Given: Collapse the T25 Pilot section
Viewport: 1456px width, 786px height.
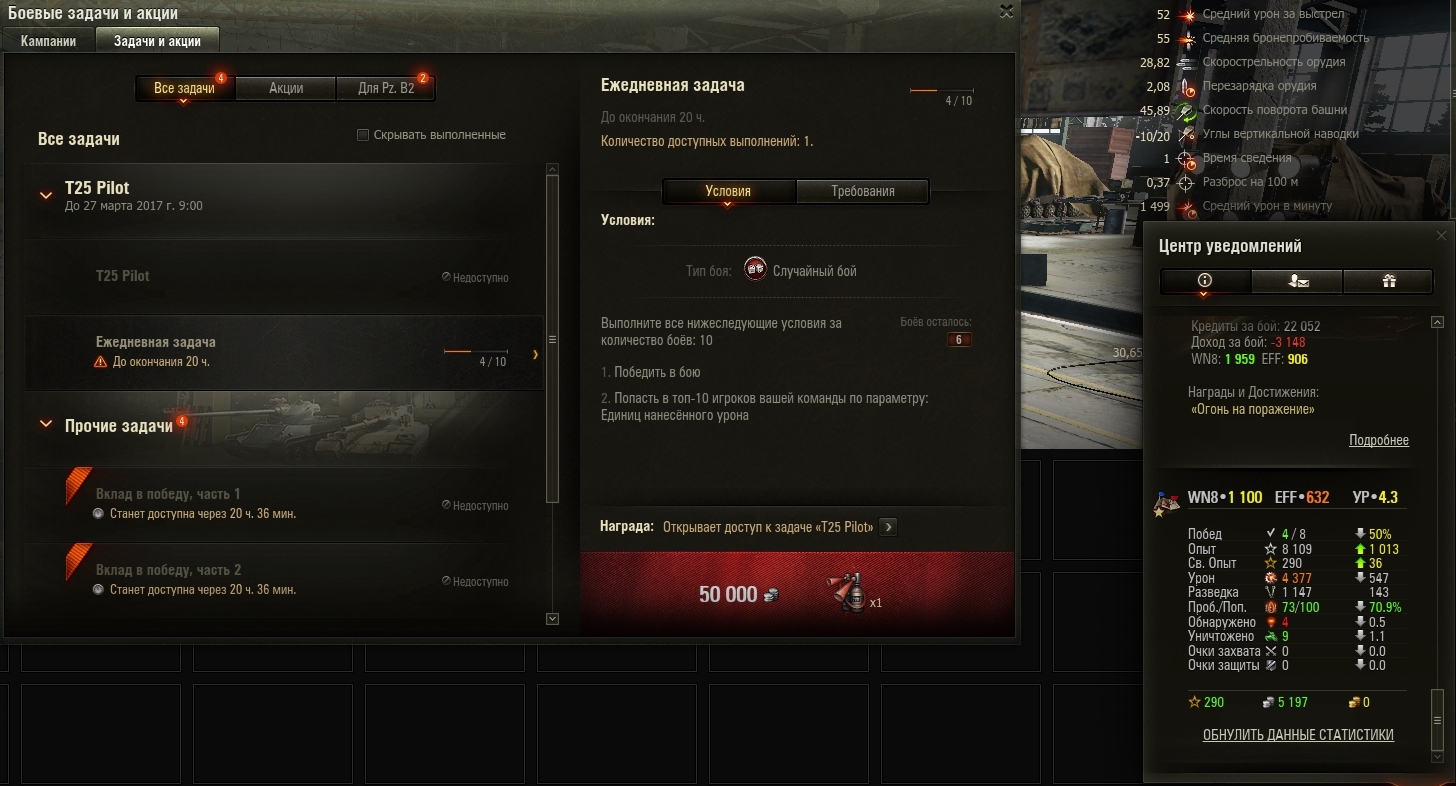Looking at the screenshot, I should [x=46, y=195].
